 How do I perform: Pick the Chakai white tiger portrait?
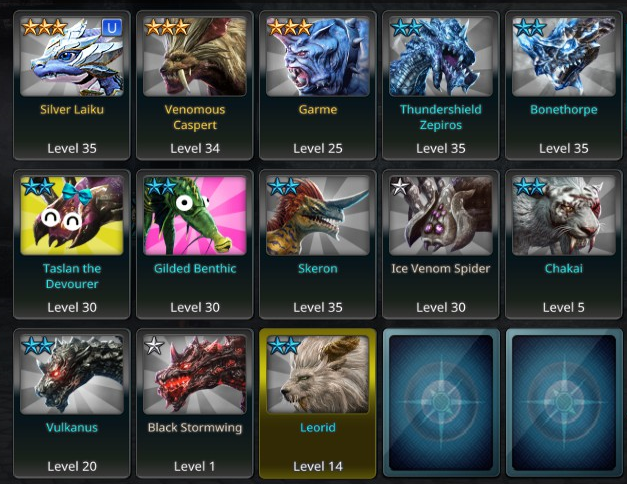point(564,216)
